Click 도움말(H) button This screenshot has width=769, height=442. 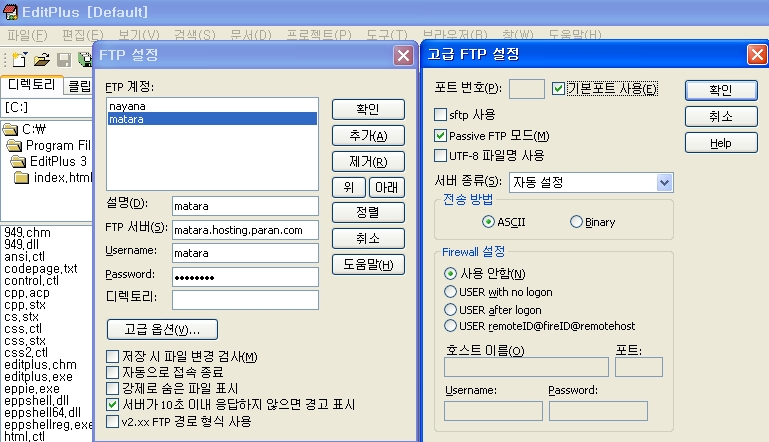coord(368,264)
